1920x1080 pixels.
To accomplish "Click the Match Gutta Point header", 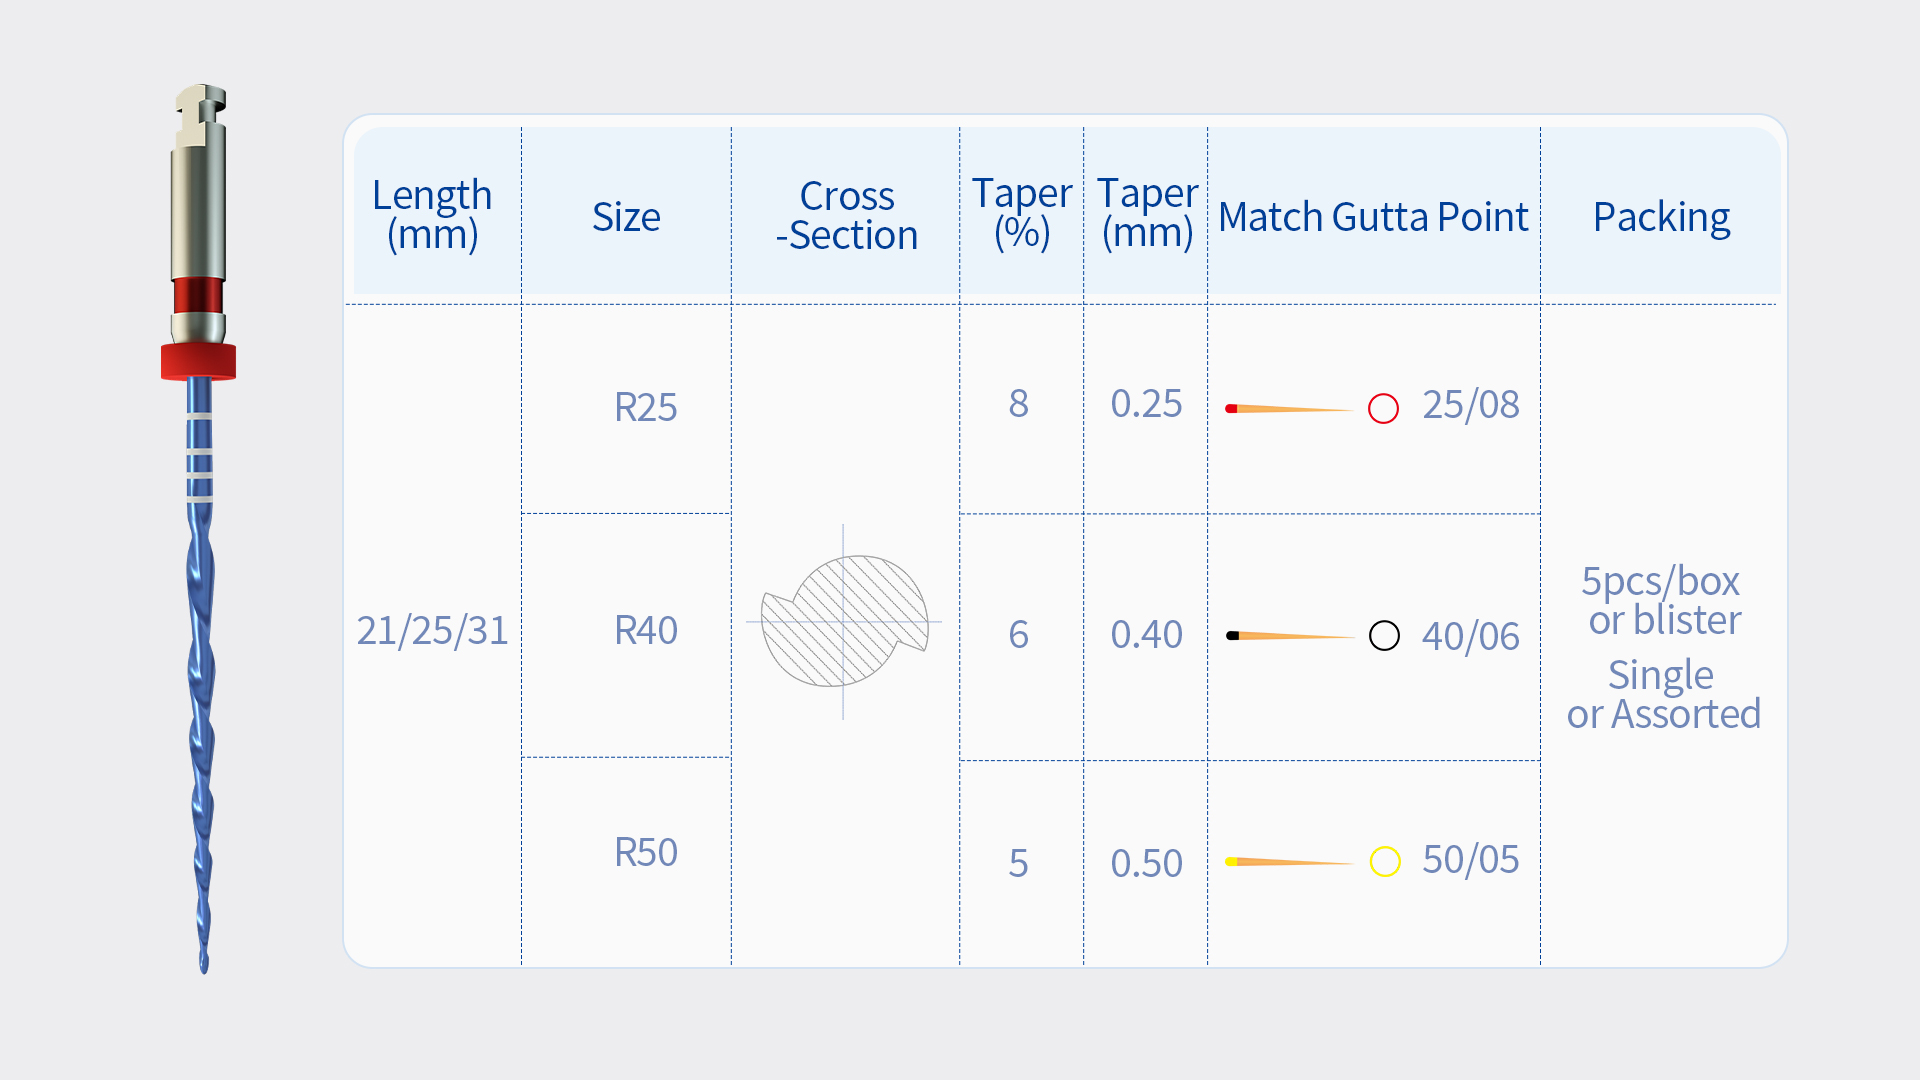I will [1373, 217].
